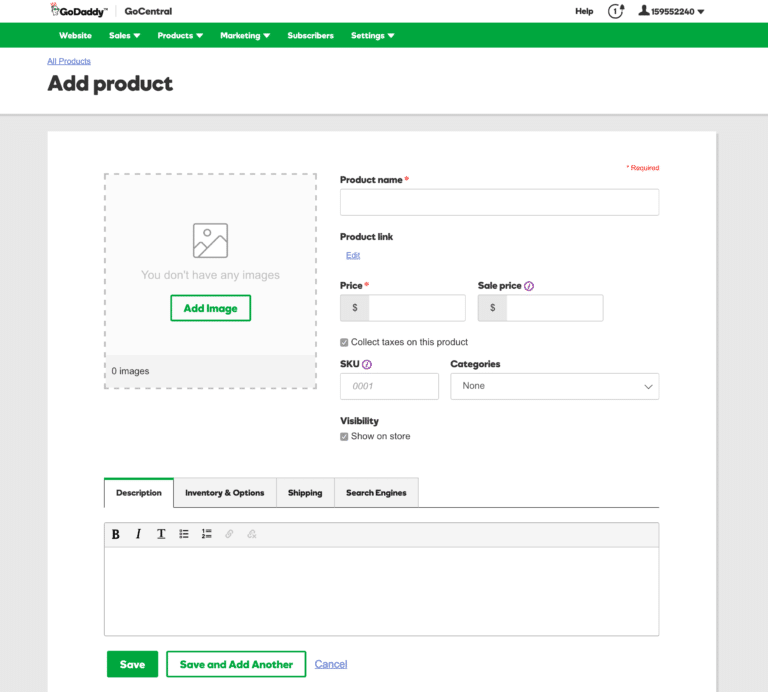Click the insert link icon
The width and height of the screenshot is (768, 692).
(x=229, y=534)
